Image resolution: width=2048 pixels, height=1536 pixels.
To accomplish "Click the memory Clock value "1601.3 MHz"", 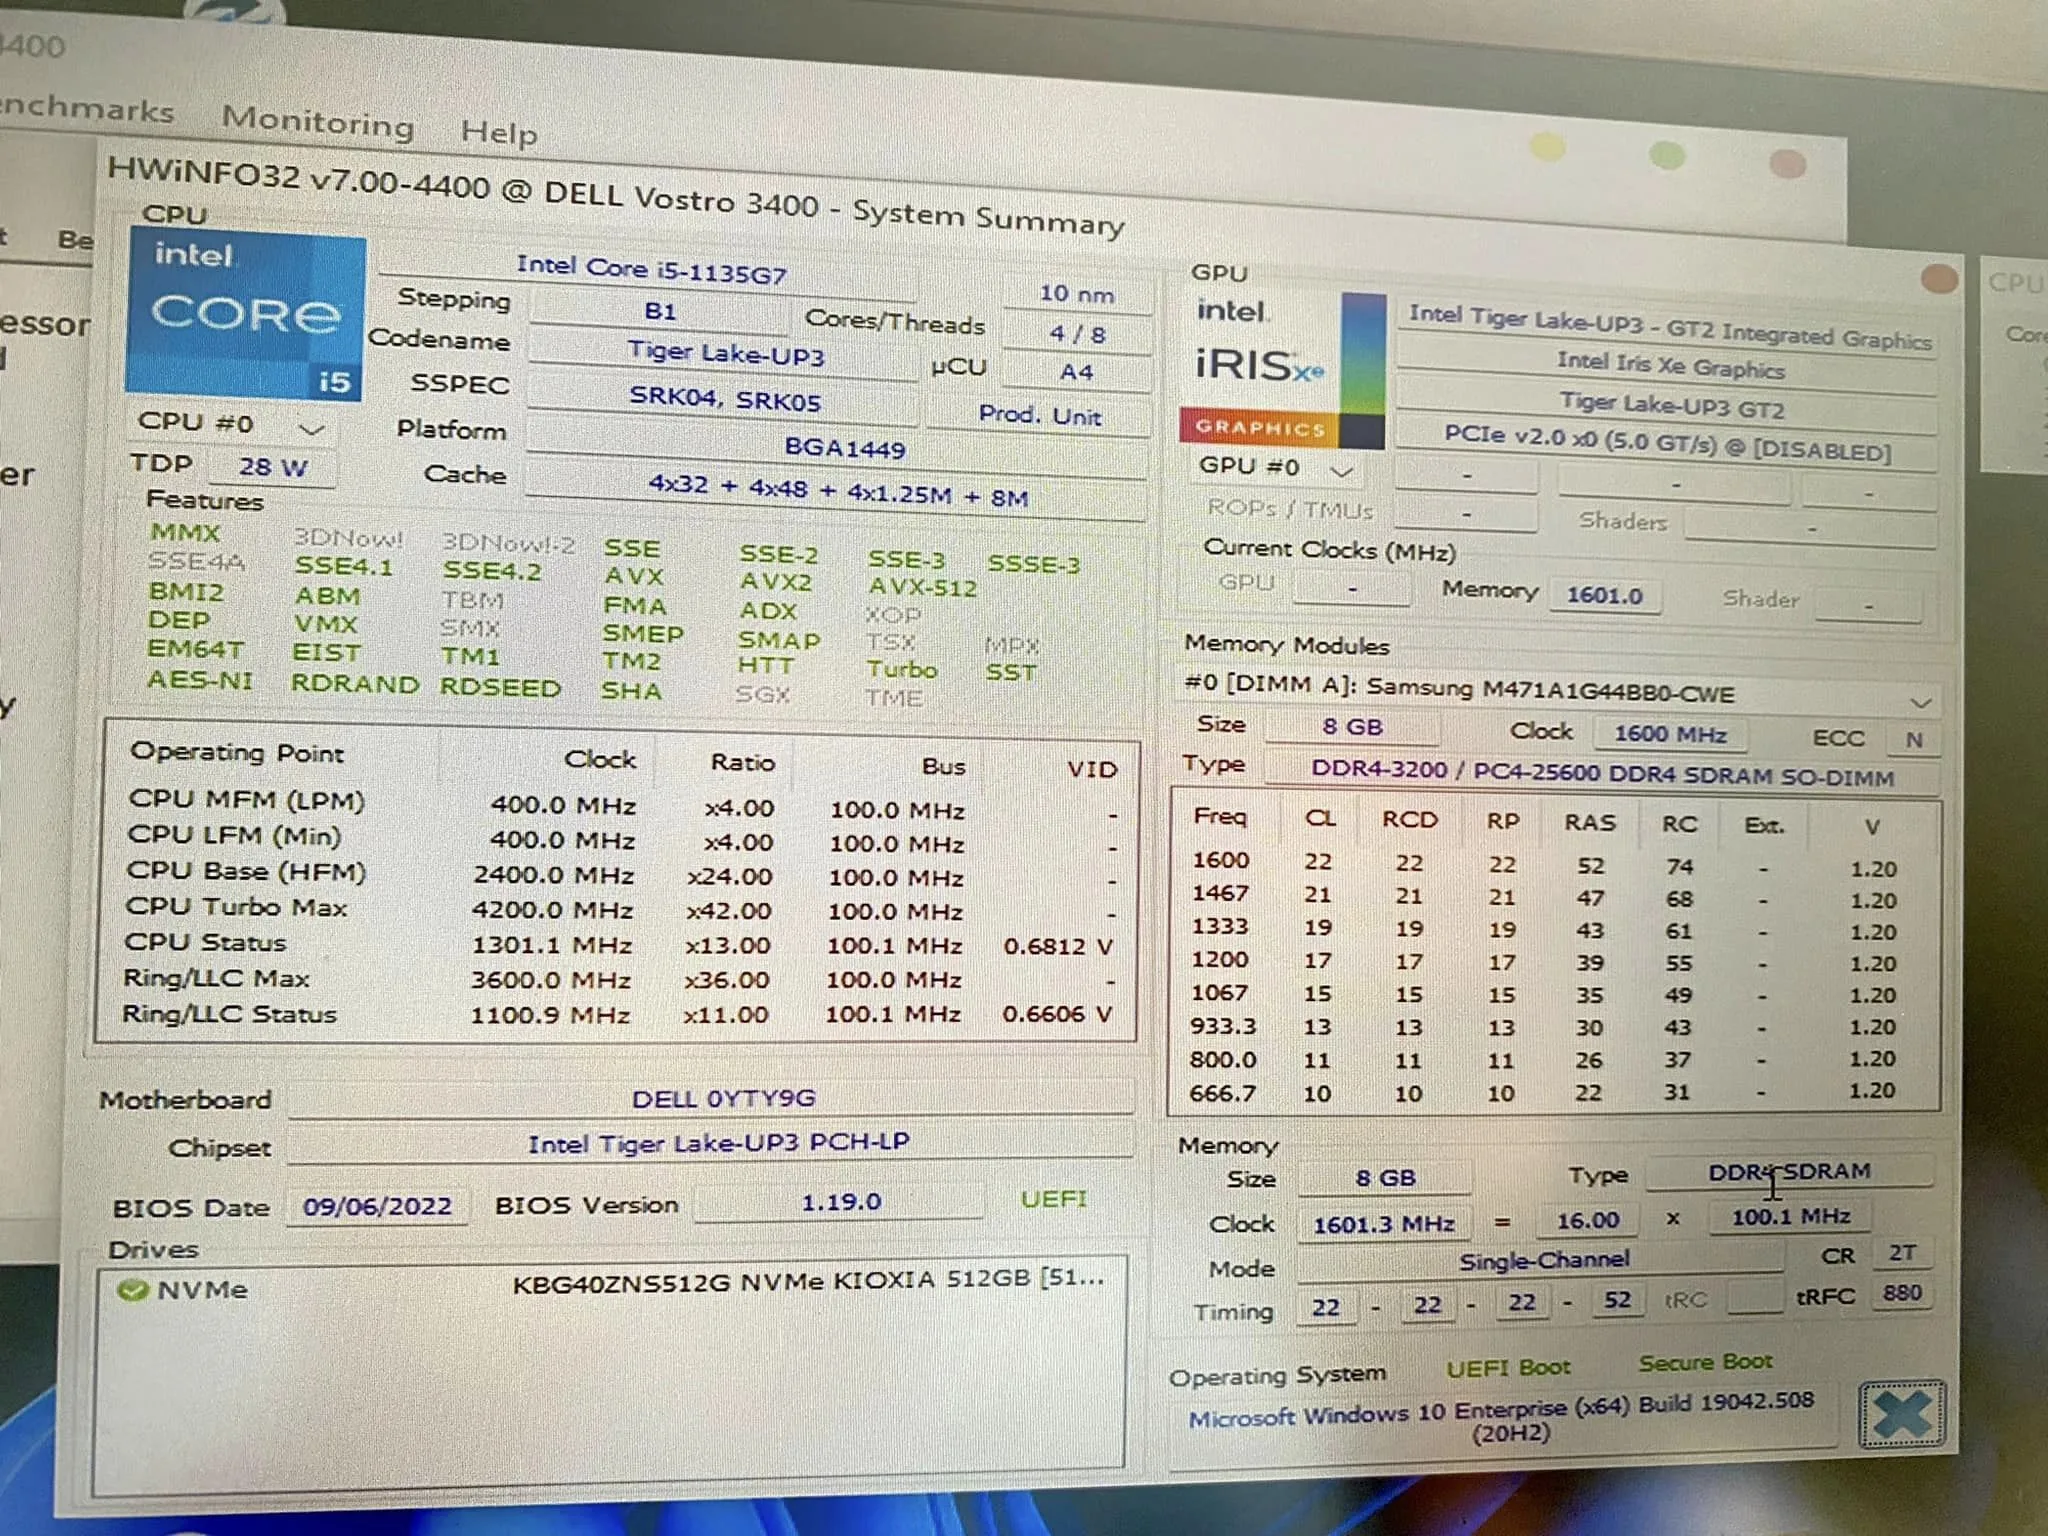I will 1384,1224.
